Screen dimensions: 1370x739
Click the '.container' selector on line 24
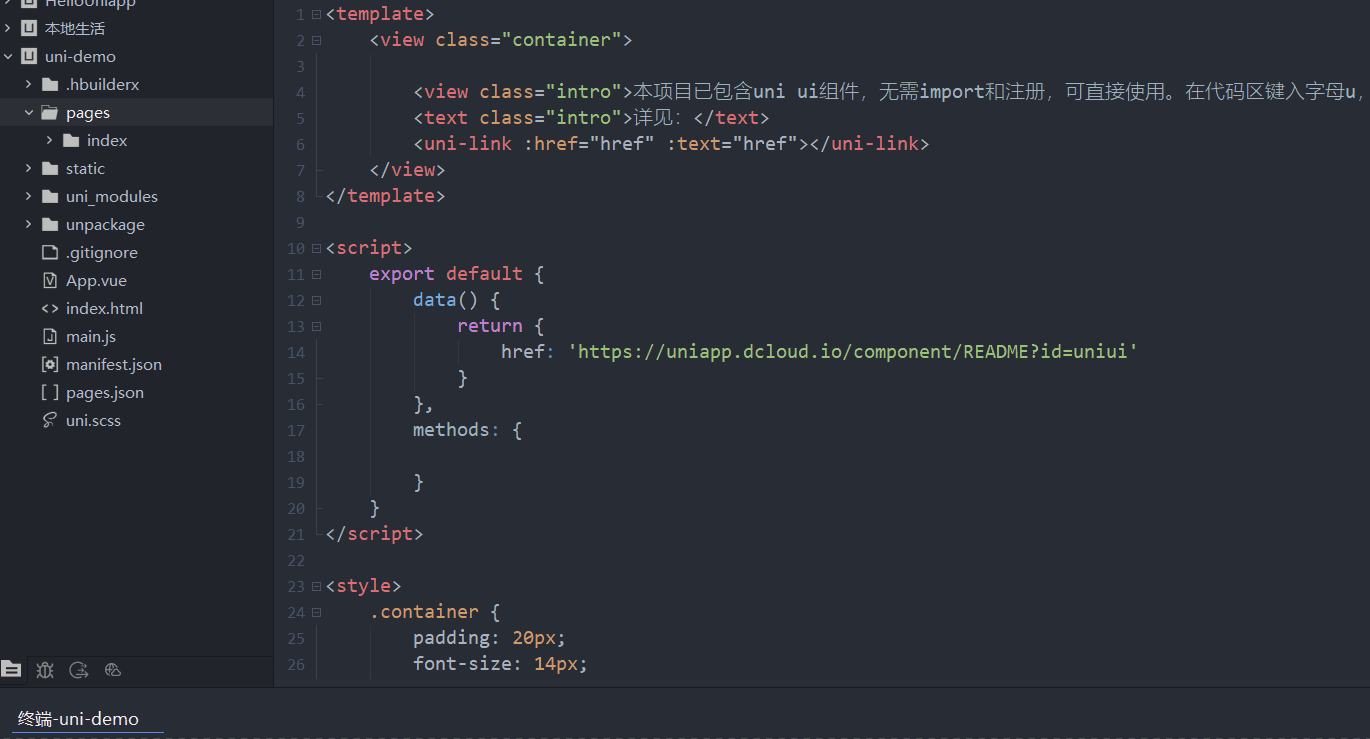(x=424, y=612)
